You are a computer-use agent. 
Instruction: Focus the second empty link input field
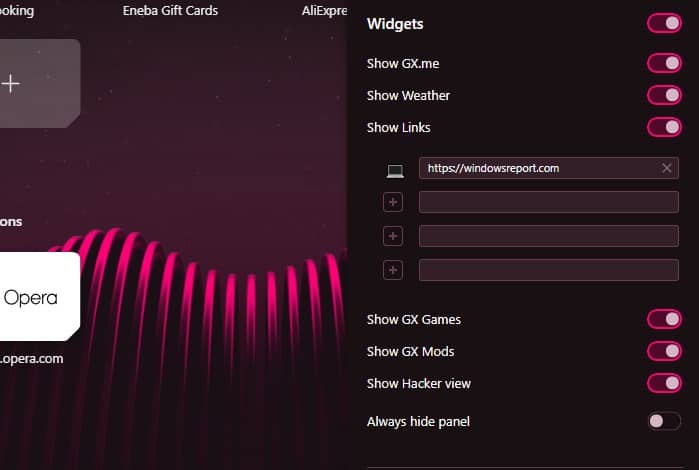click(549, 202)
